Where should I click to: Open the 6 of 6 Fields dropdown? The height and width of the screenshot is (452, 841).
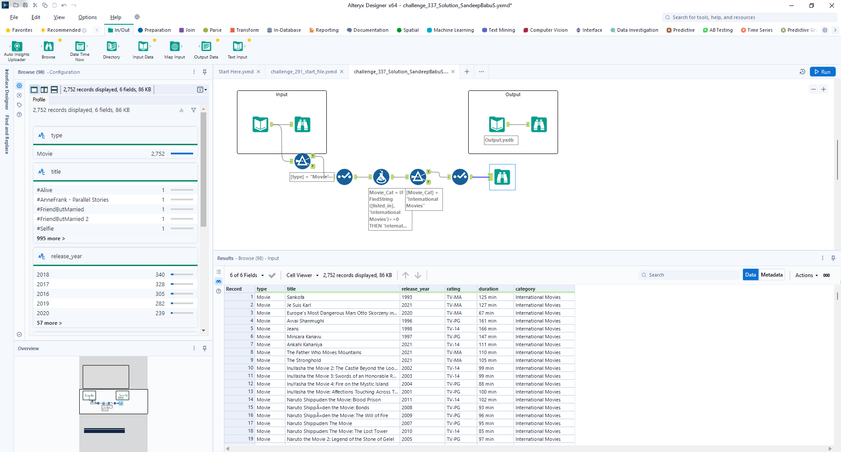coord(247,274)
